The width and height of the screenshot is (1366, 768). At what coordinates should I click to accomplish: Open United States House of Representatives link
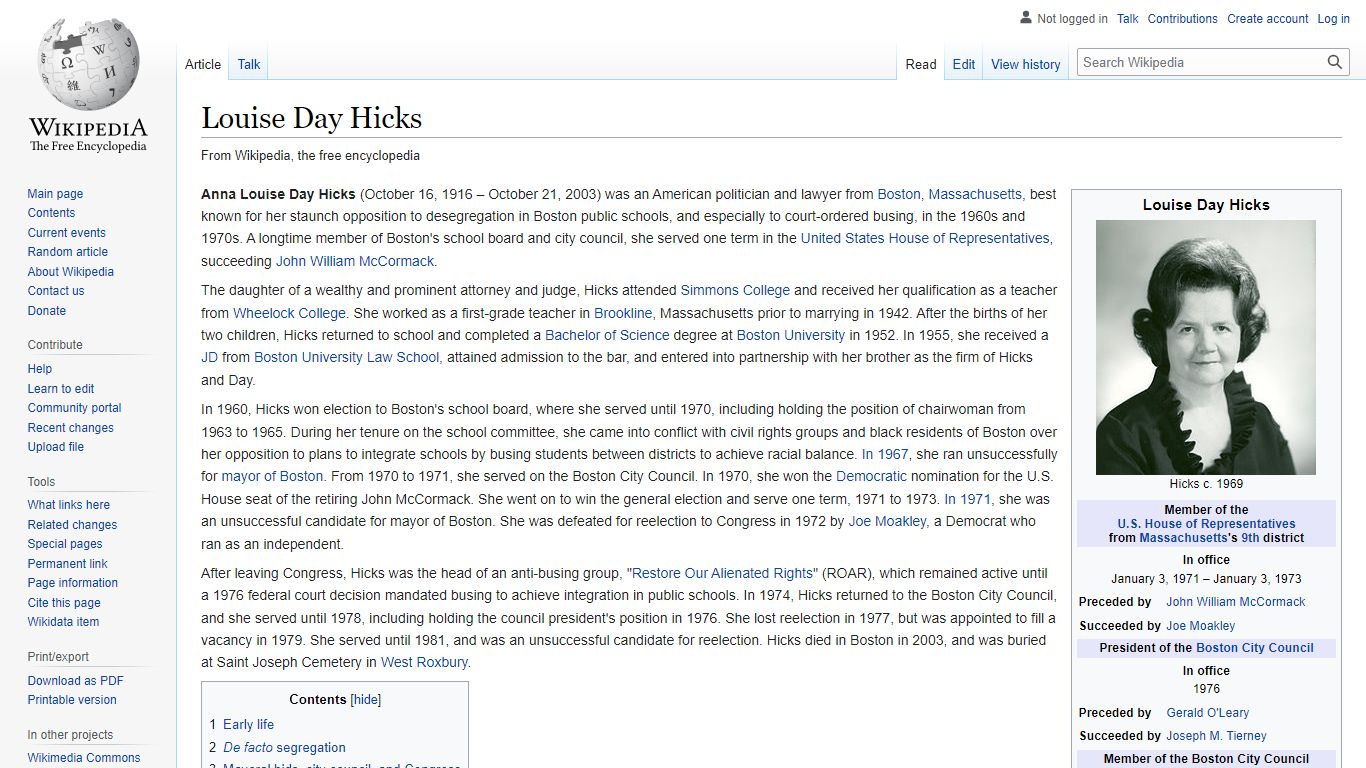[925, 238]
